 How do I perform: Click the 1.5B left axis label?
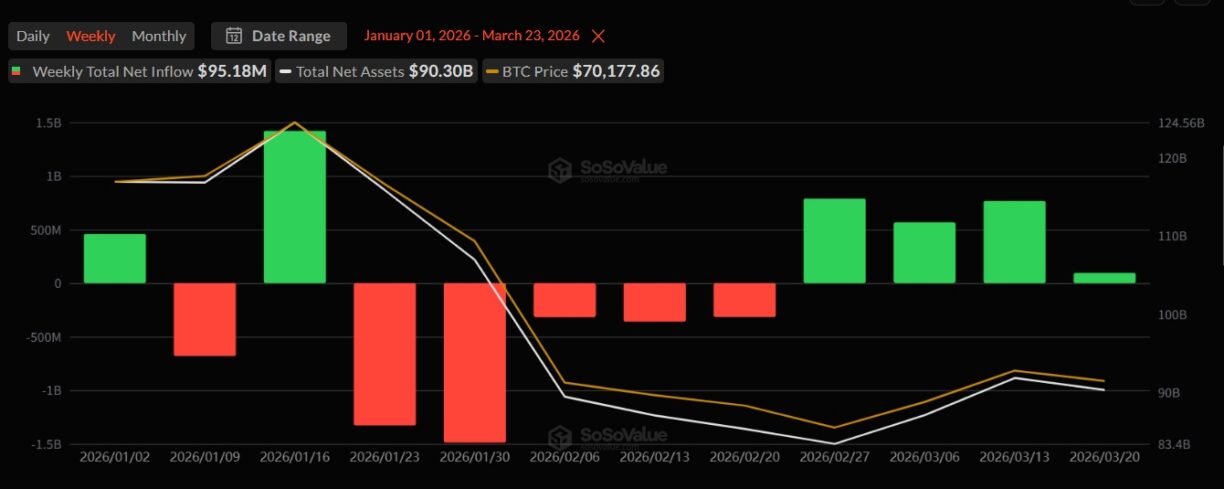point(47,123)
